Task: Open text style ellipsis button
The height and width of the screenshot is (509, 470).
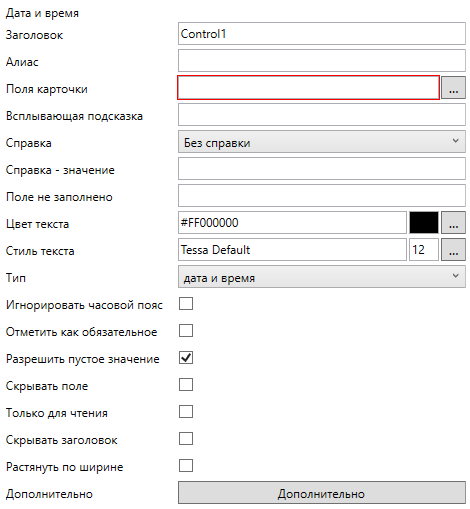Action: [x=453, y=249]
